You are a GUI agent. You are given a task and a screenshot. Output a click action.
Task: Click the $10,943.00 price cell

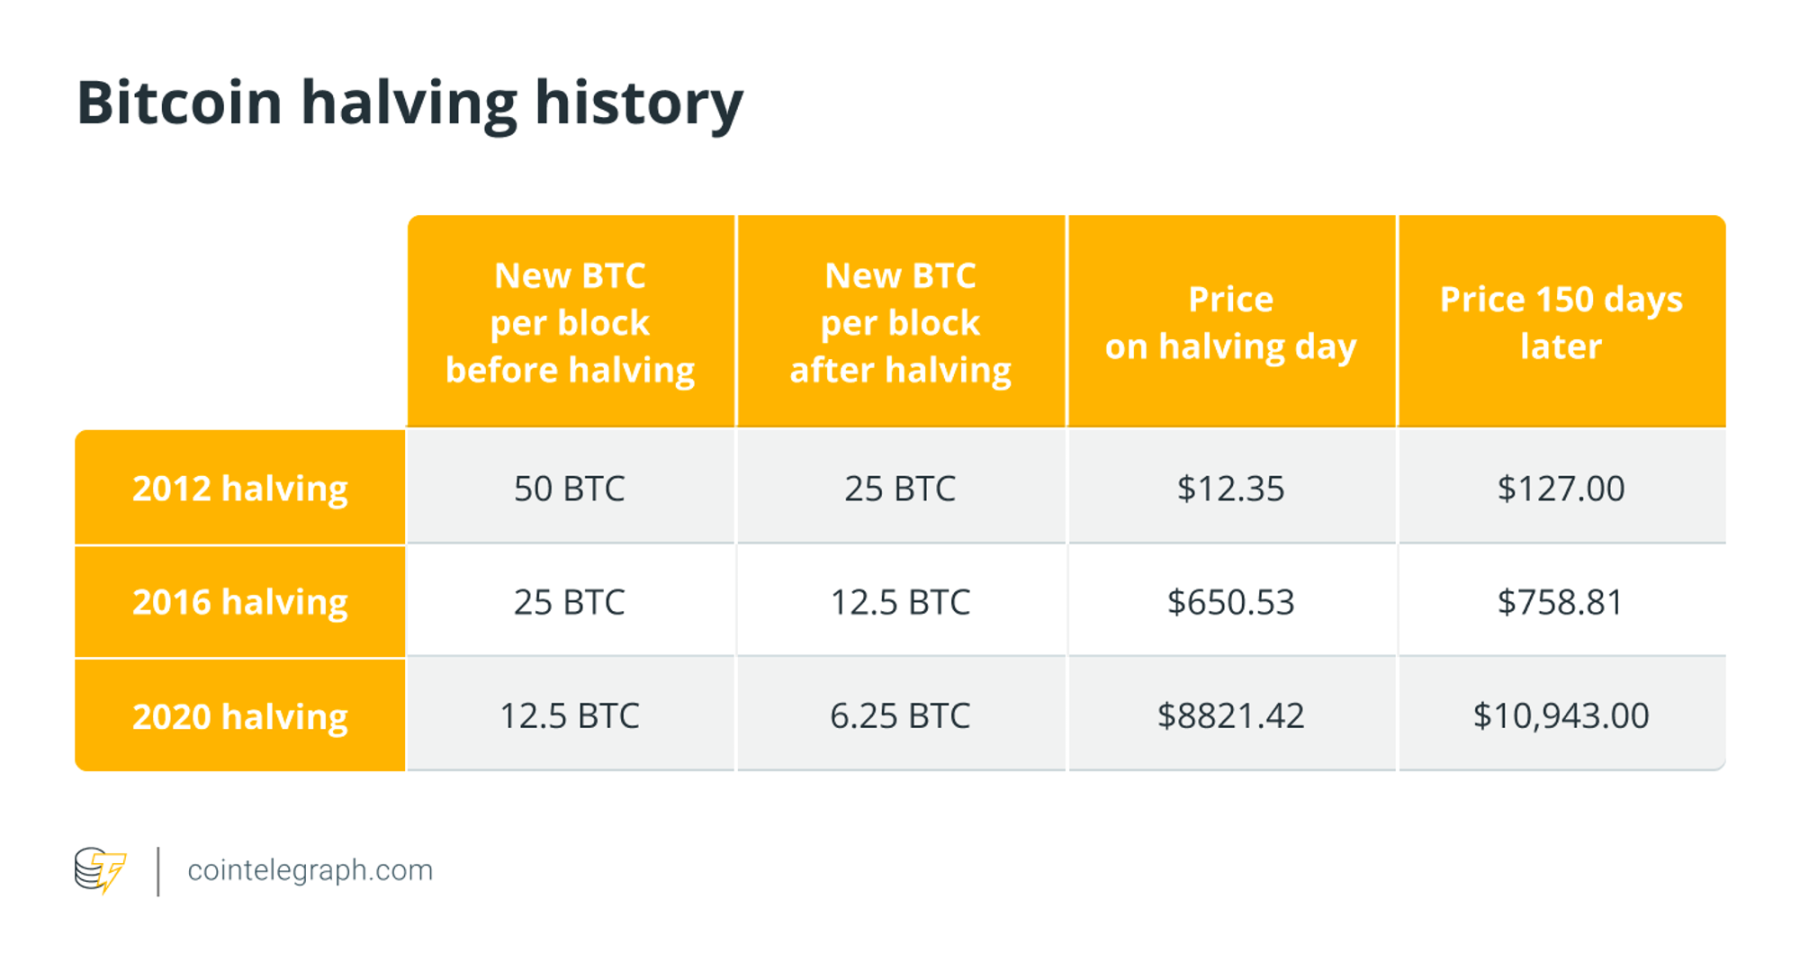tap(1560, 716)
